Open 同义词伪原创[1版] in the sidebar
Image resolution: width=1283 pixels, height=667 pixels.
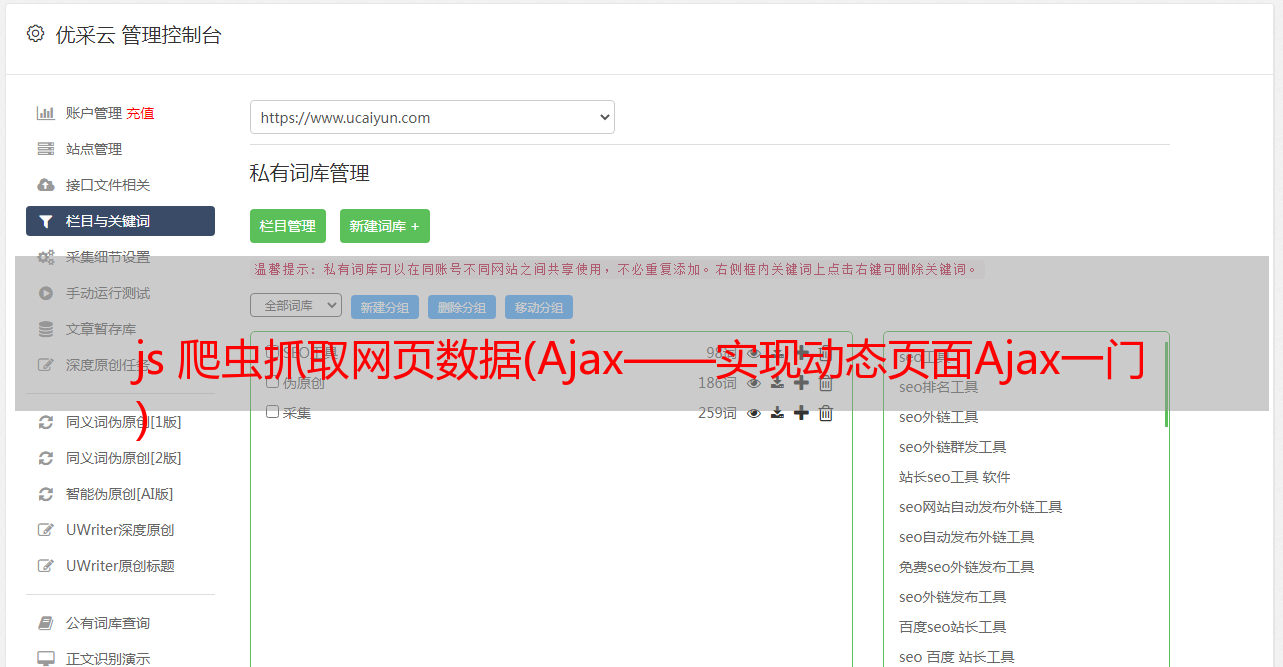(x=124, y=422)
